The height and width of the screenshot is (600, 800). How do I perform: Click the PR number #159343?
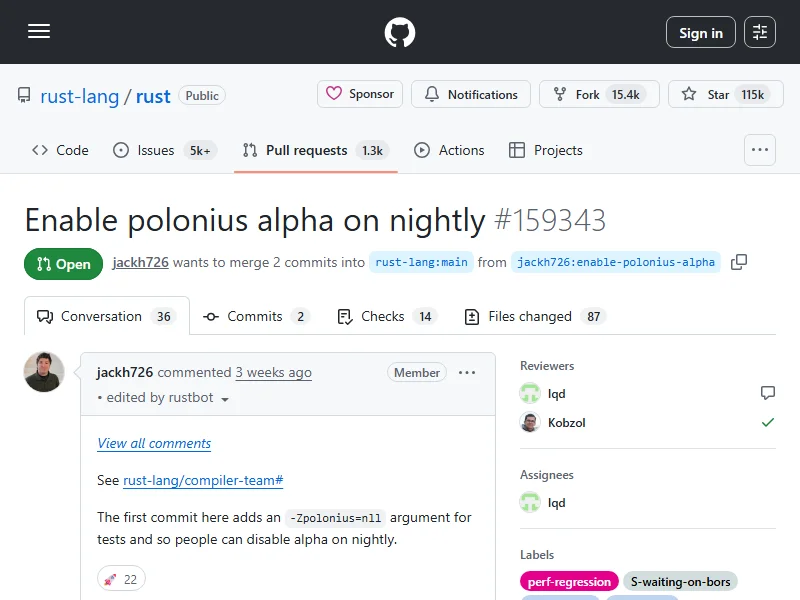[x=550, y=220]
